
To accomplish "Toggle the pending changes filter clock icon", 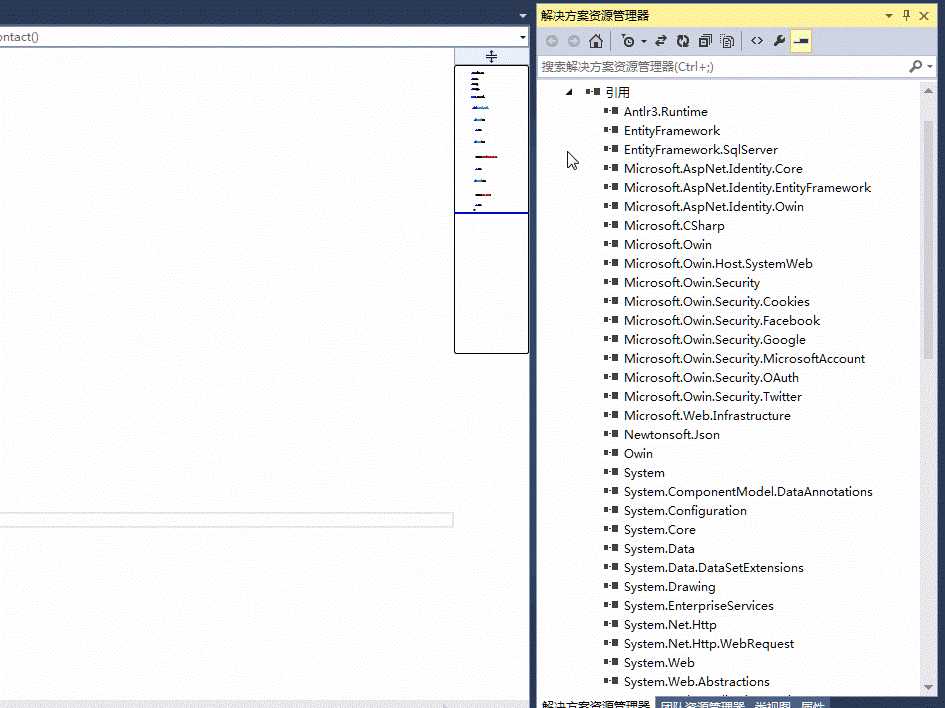I will 627,41.
